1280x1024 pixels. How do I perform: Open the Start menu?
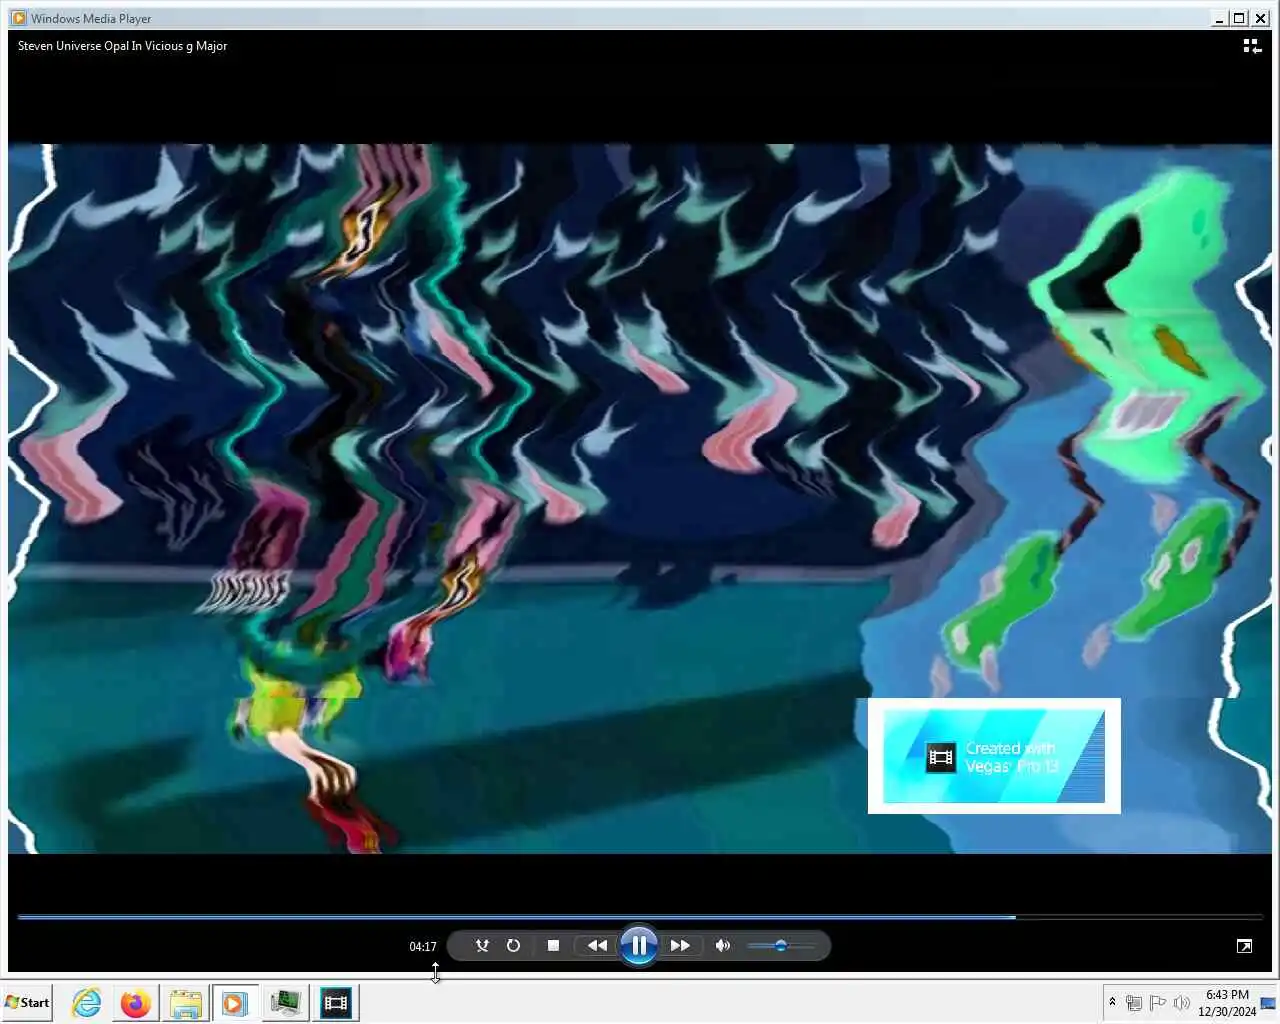pos(27,1002)
